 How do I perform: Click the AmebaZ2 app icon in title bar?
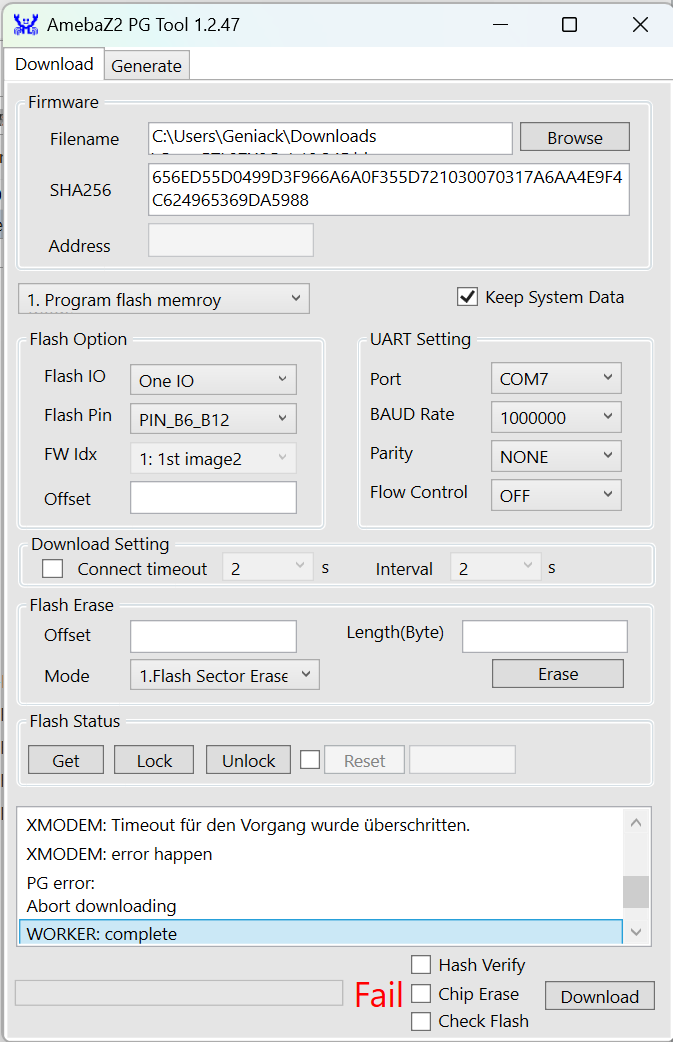click(25, 25)
